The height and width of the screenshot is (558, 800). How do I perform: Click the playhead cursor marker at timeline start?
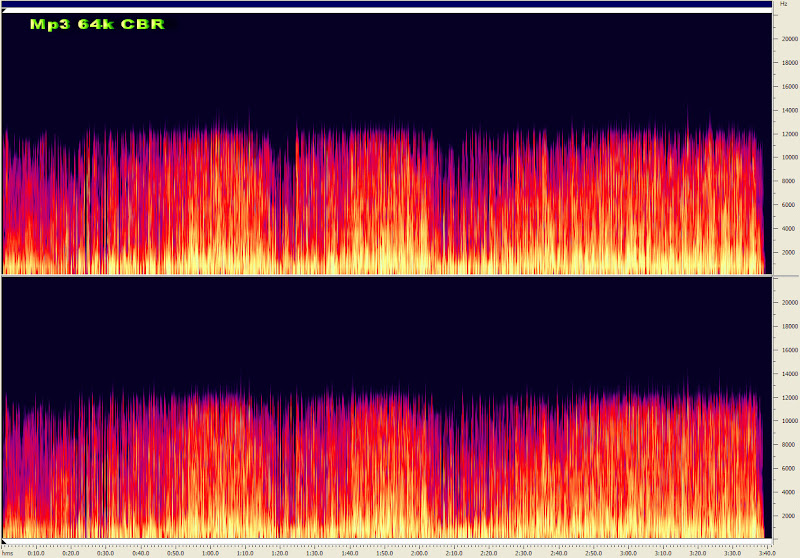coord(4,541)
